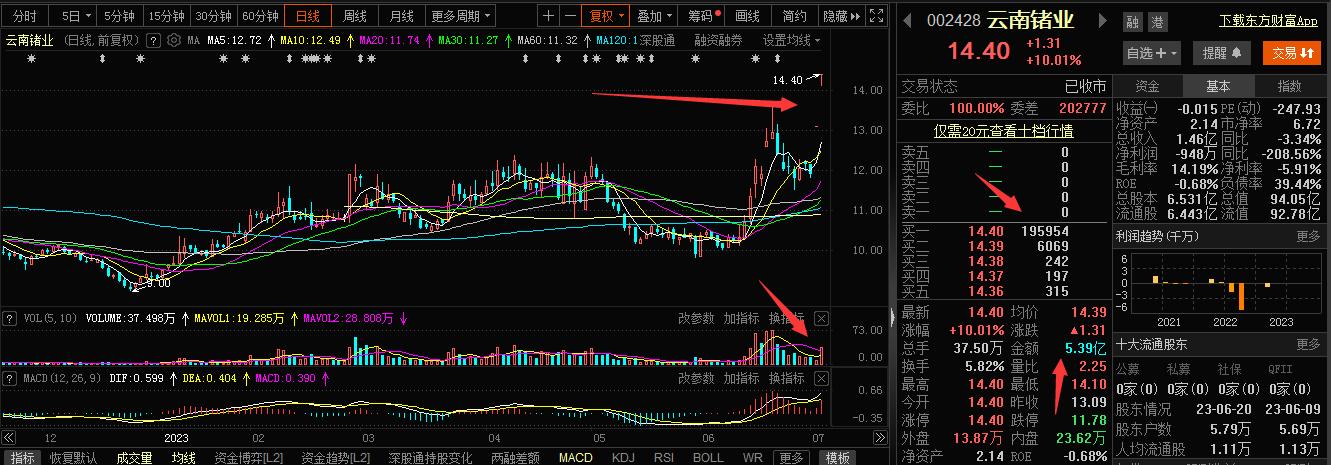Click 换指标 on the MACD panel
The image size is (1331, 465).
[x=786, y=378]
